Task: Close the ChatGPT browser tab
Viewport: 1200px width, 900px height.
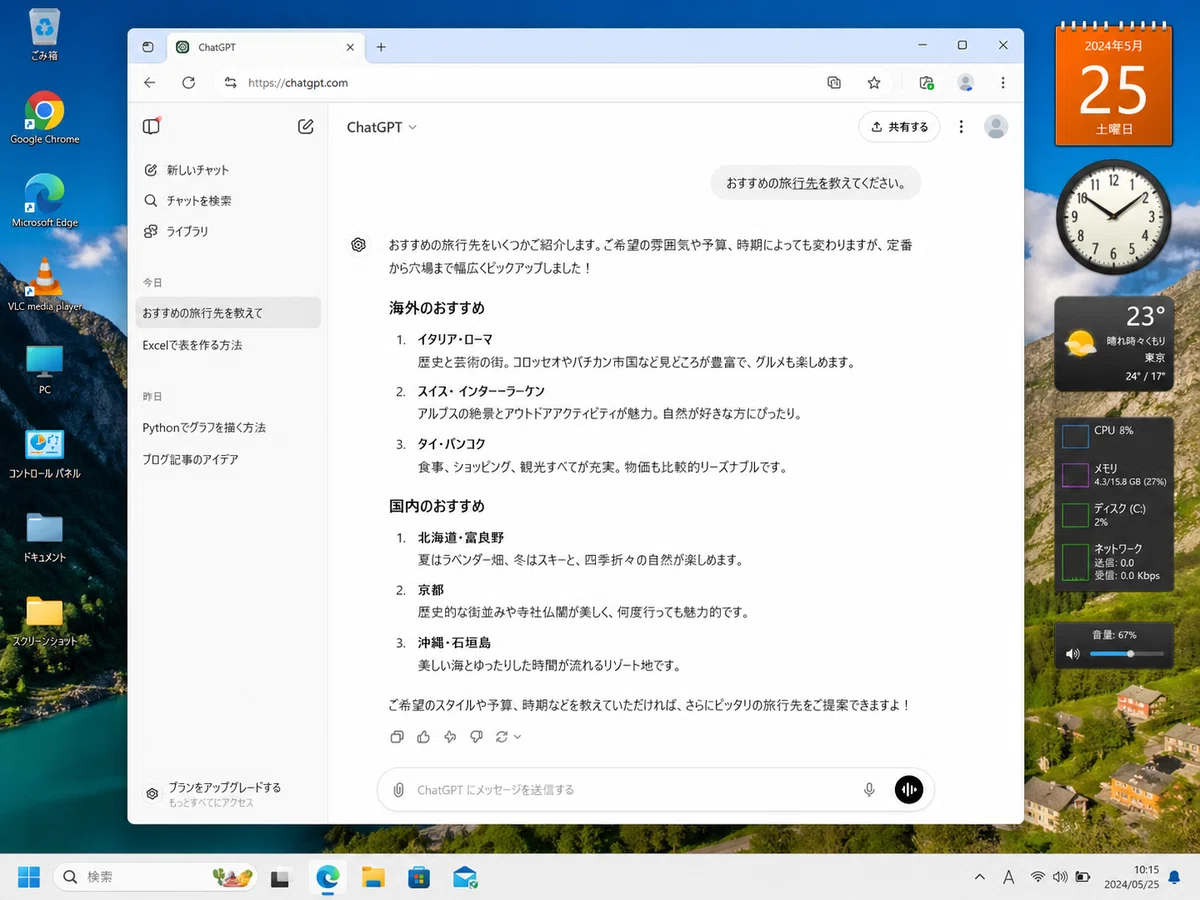Action: (350, 47)
